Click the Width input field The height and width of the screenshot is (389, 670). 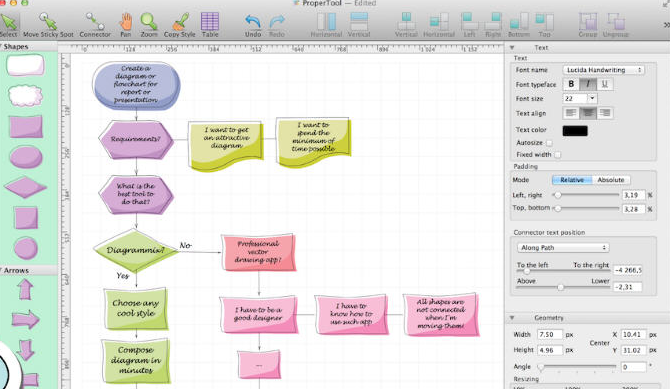pyautogui.click(x=550, y=334)
